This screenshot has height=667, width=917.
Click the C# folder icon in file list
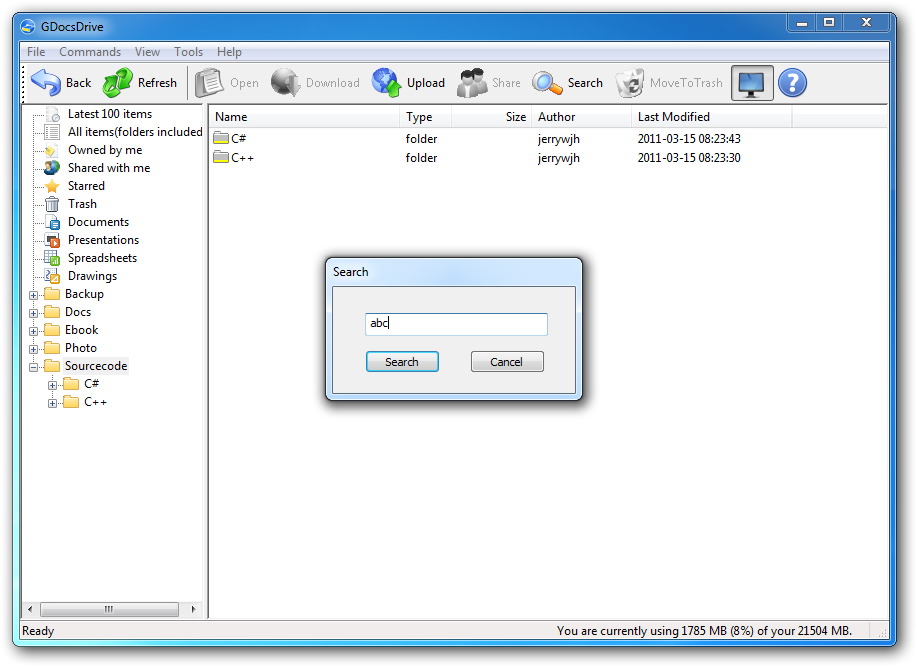[221, 138]
